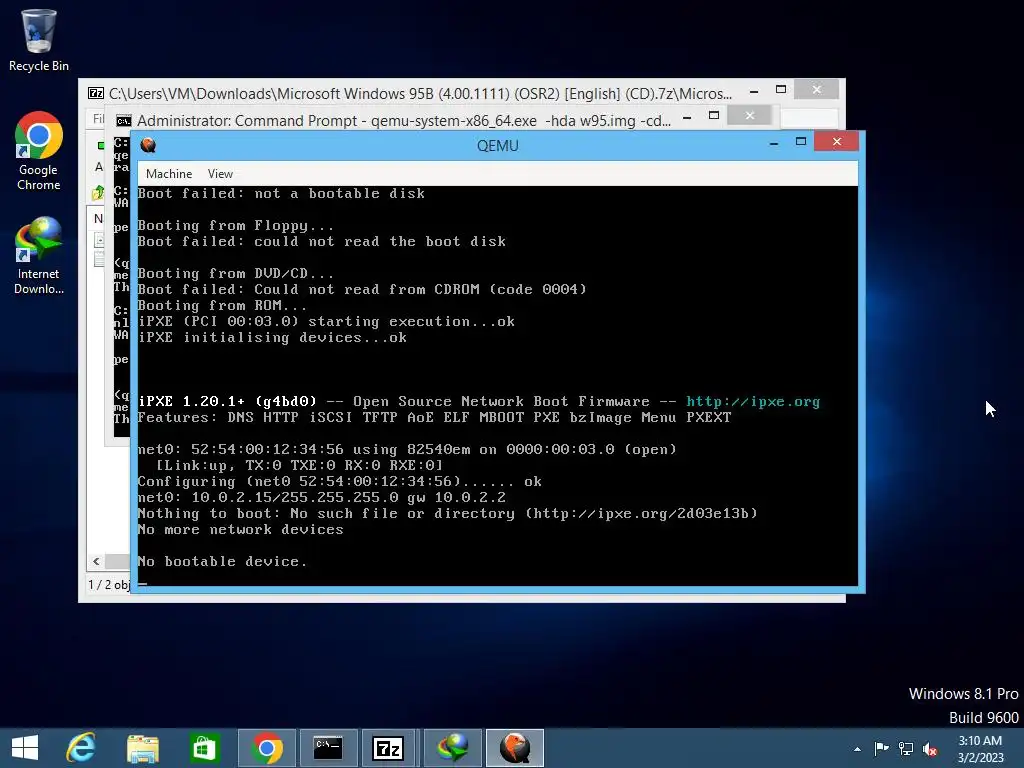
Task: Click the scroll-left arrow in 7-Zip window
Action: tap(97, 561)
